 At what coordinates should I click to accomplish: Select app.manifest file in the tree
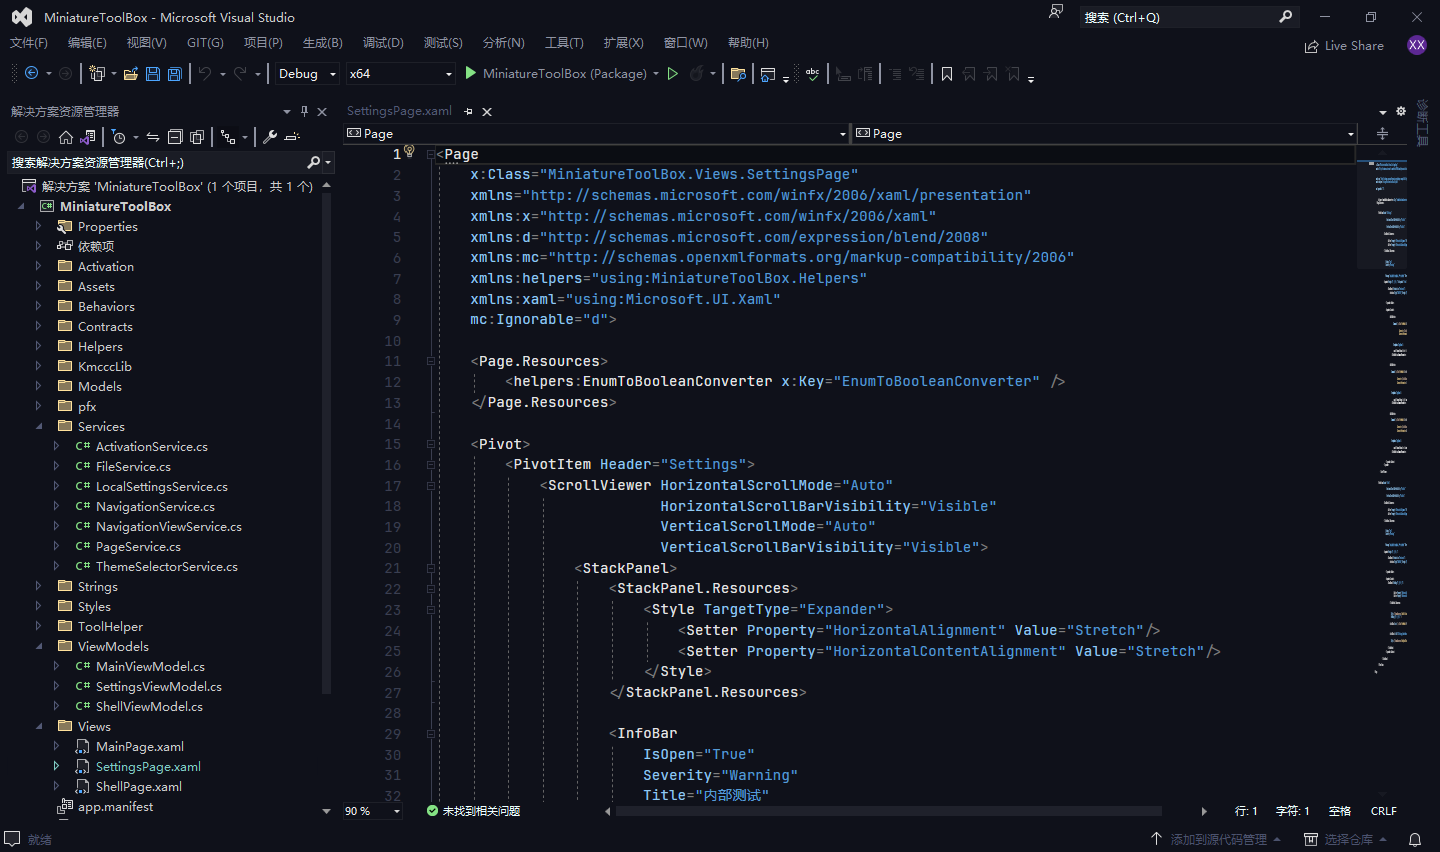point(116,806)
